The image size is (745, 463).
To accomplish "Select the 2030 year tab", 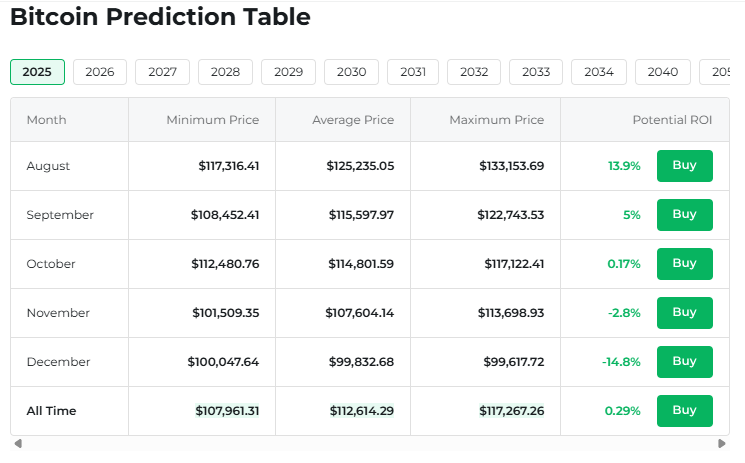I will click(351, 72).
